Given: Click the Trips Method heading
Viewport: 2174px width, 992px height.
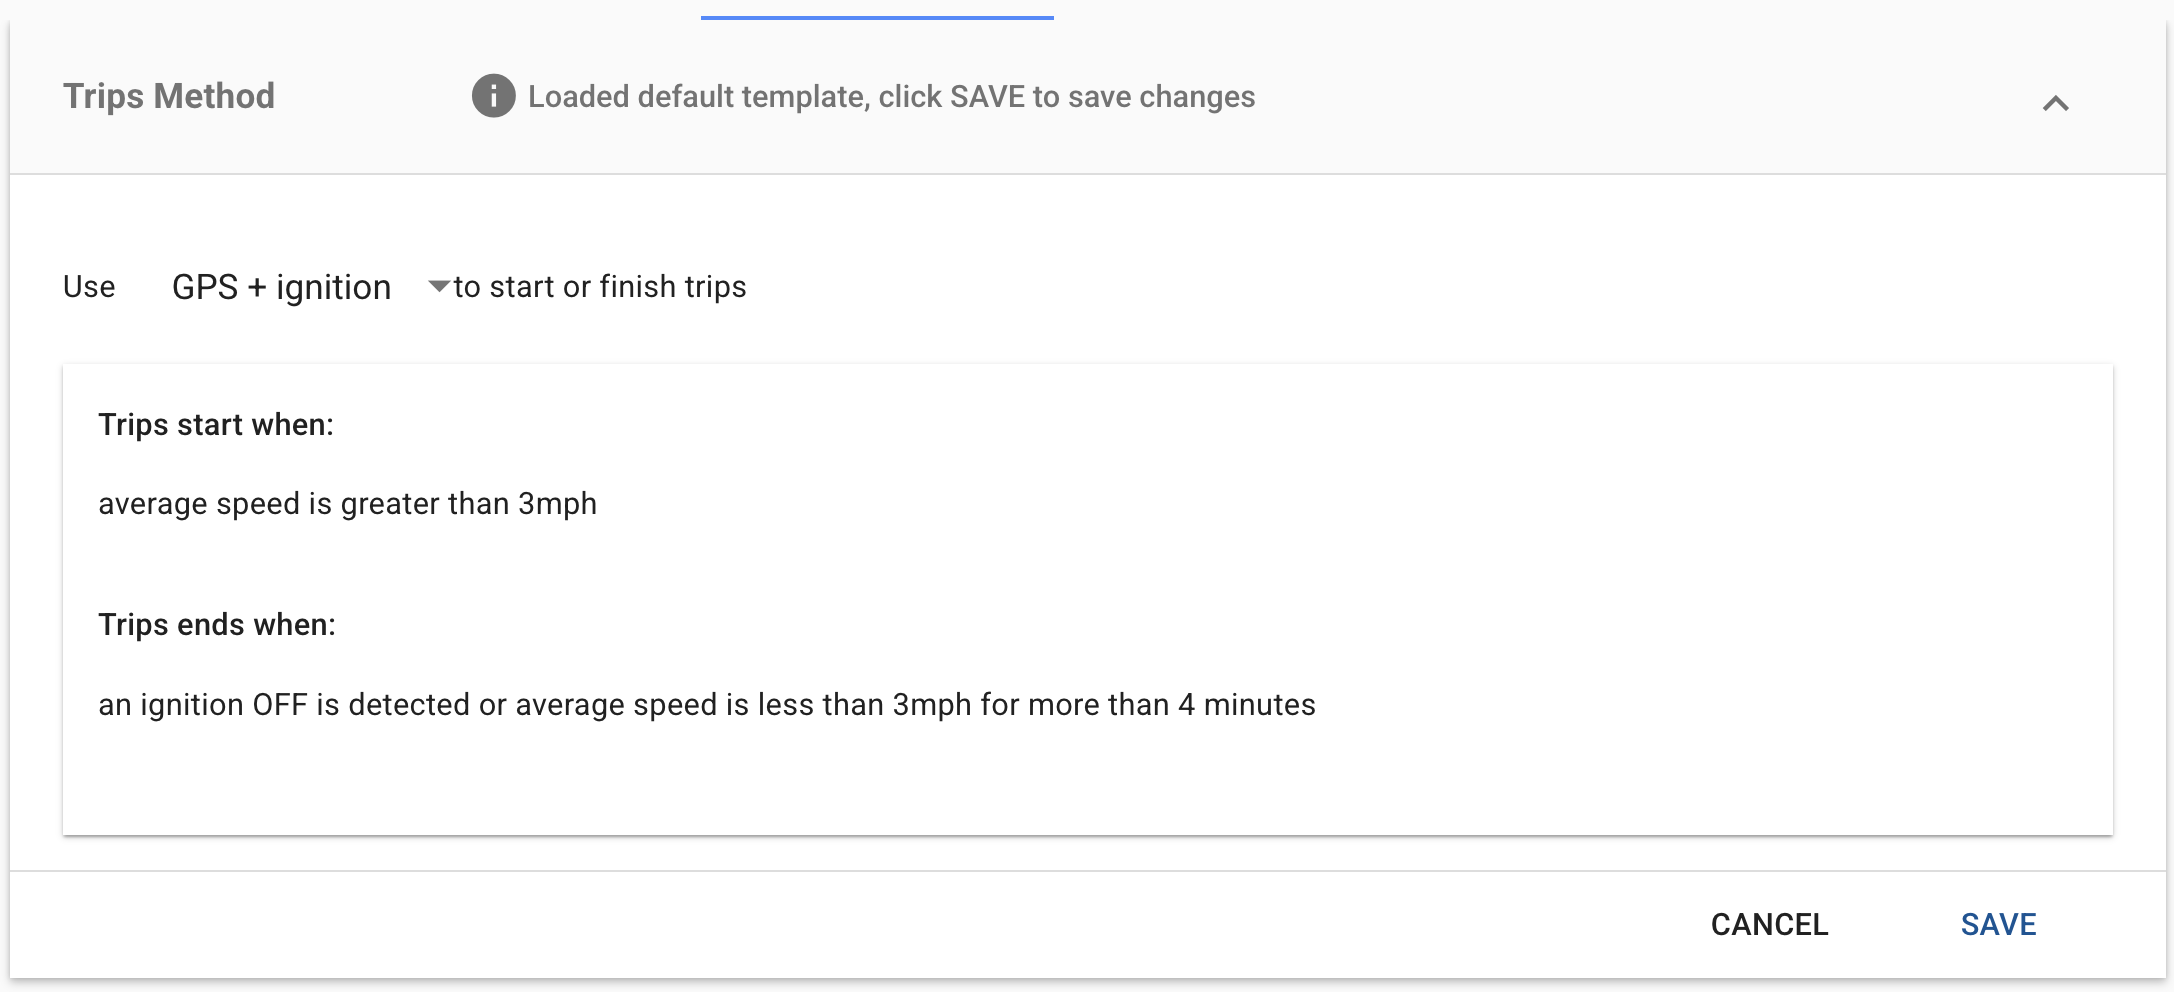Looking at the screenshot, I should [169, 96].
